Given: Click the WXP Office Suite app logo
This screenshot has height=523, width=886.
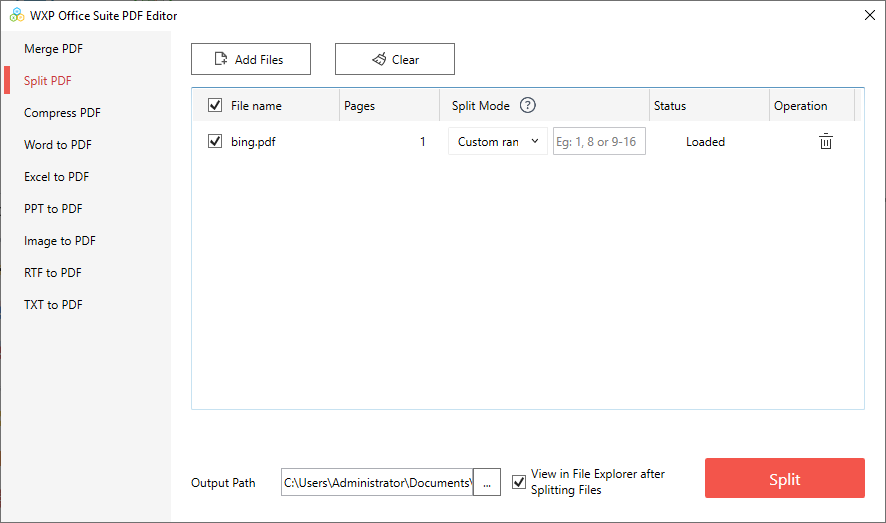Looking at the screenshot, I should coord(17,15).
